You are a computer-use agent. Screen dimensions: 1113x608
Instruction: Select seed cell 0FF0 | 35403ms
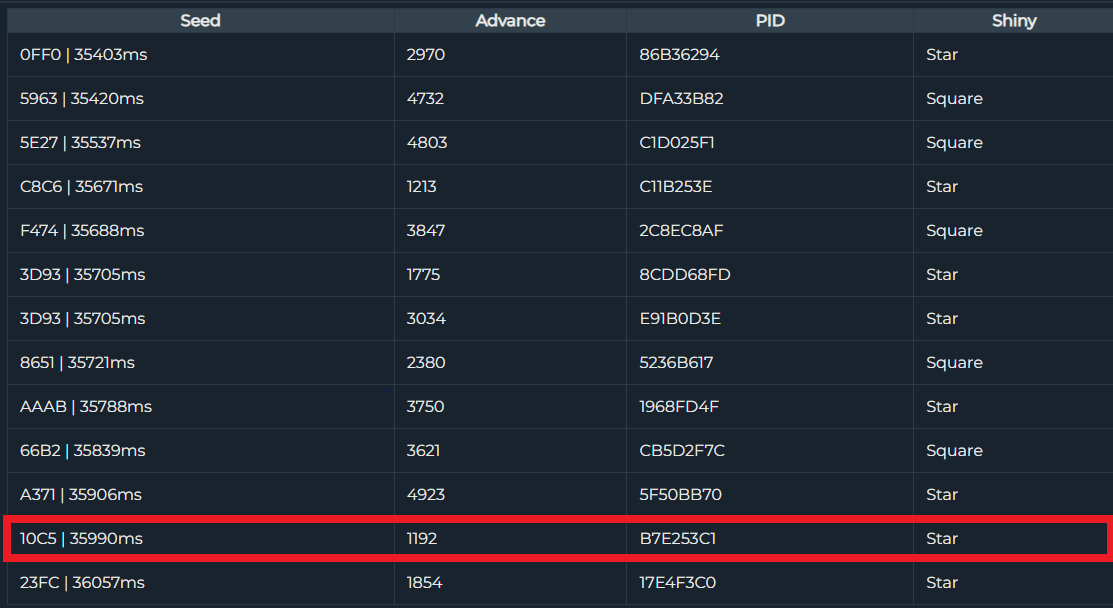coord(84,55)
